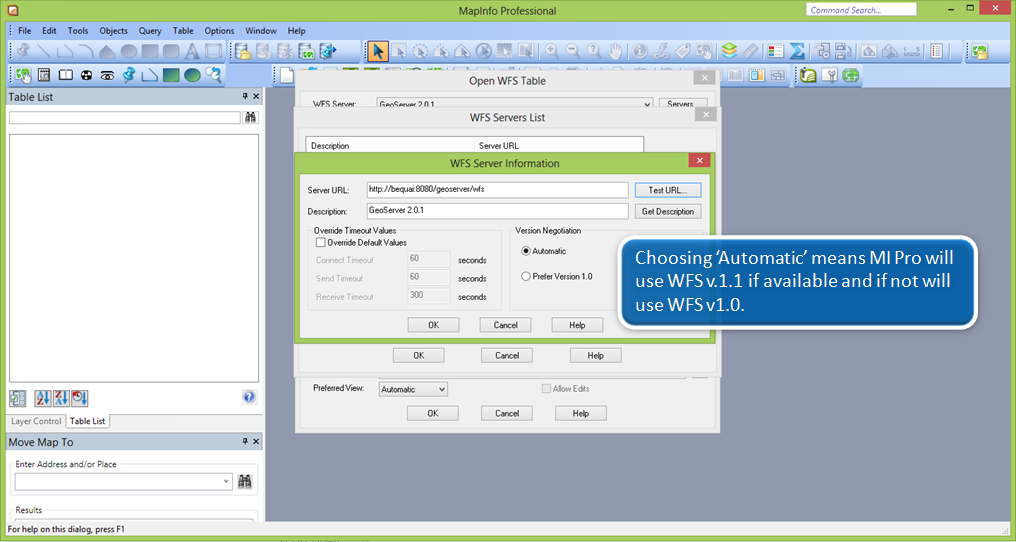The height and width of the screenshot is (542, 1016).
Task: Click Cancel in Open WFS Table dialog
Action: 507,413
